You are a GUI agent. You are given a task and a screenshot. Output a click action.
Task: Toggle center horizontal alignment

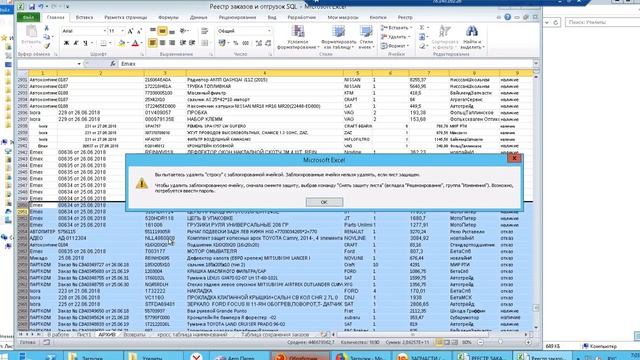click(162, 43)
